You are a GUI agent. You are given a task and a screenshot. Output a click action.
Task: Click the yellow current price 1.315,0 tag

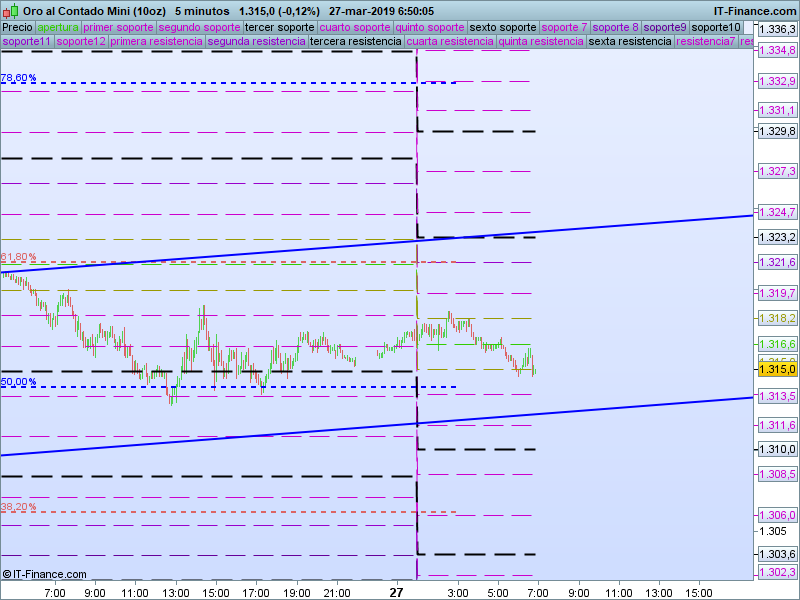pos(776,370)
